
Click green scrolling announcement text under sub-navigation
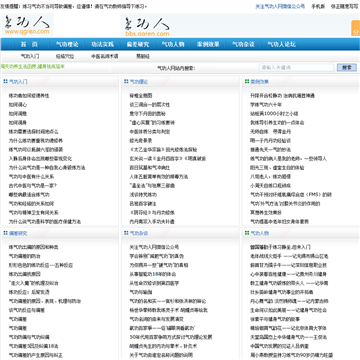tap(32, 66)
